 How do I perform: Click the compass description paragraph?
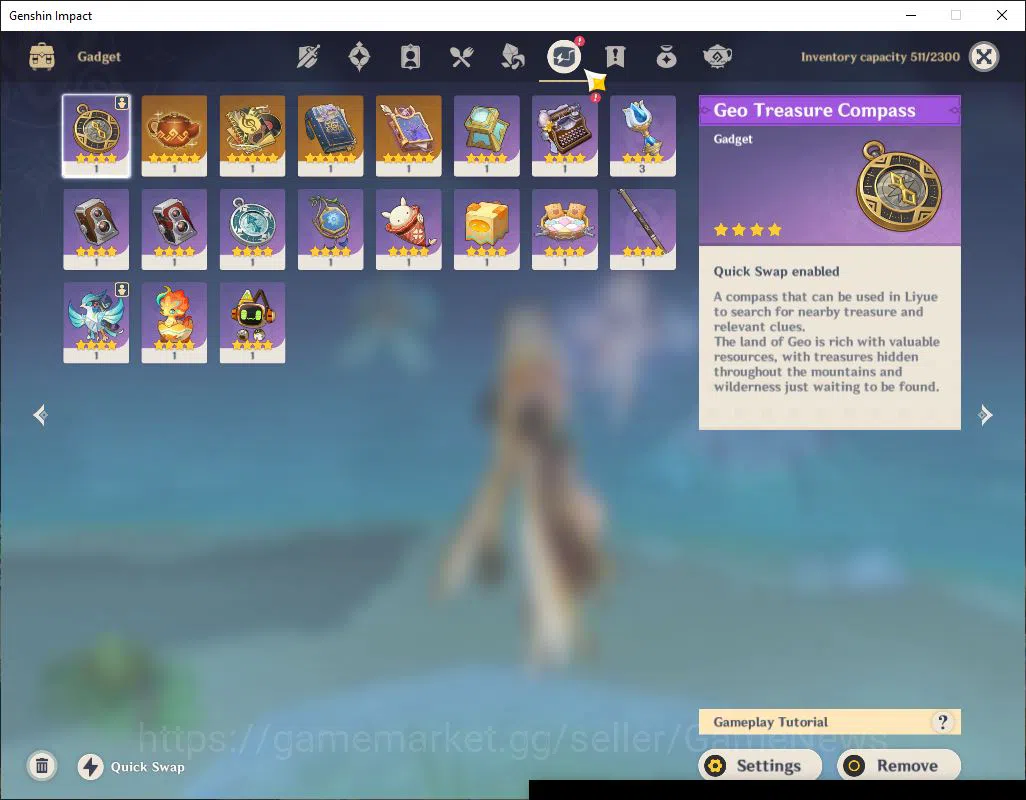(826, 341)
